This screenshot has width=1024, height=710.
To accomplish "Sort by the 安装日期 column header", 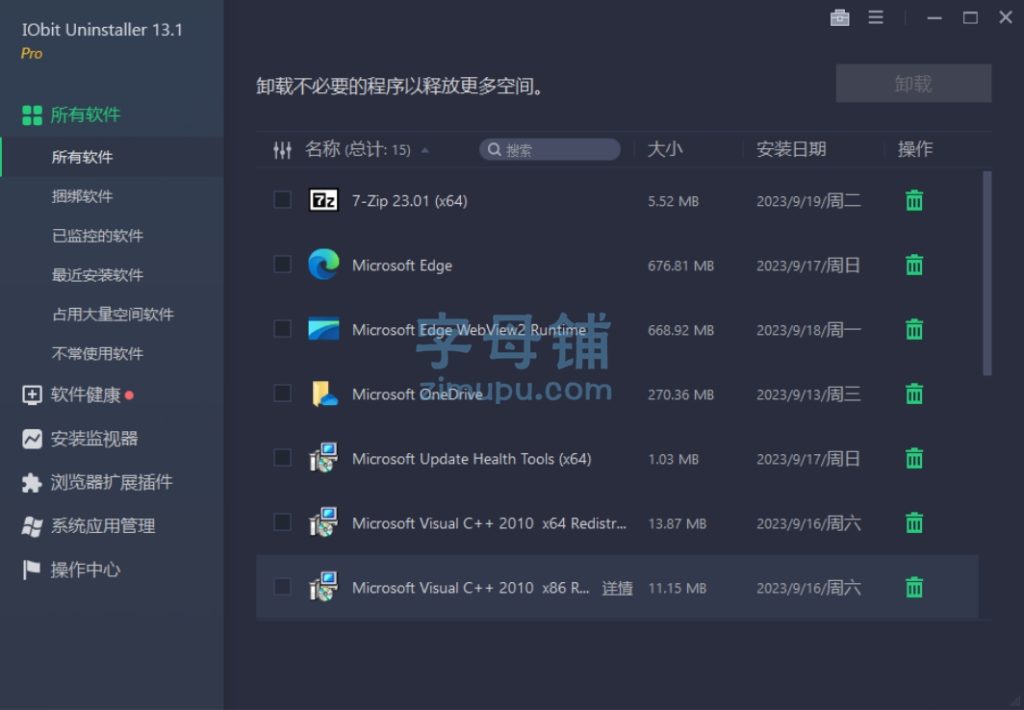I will (x=791, y=150).
